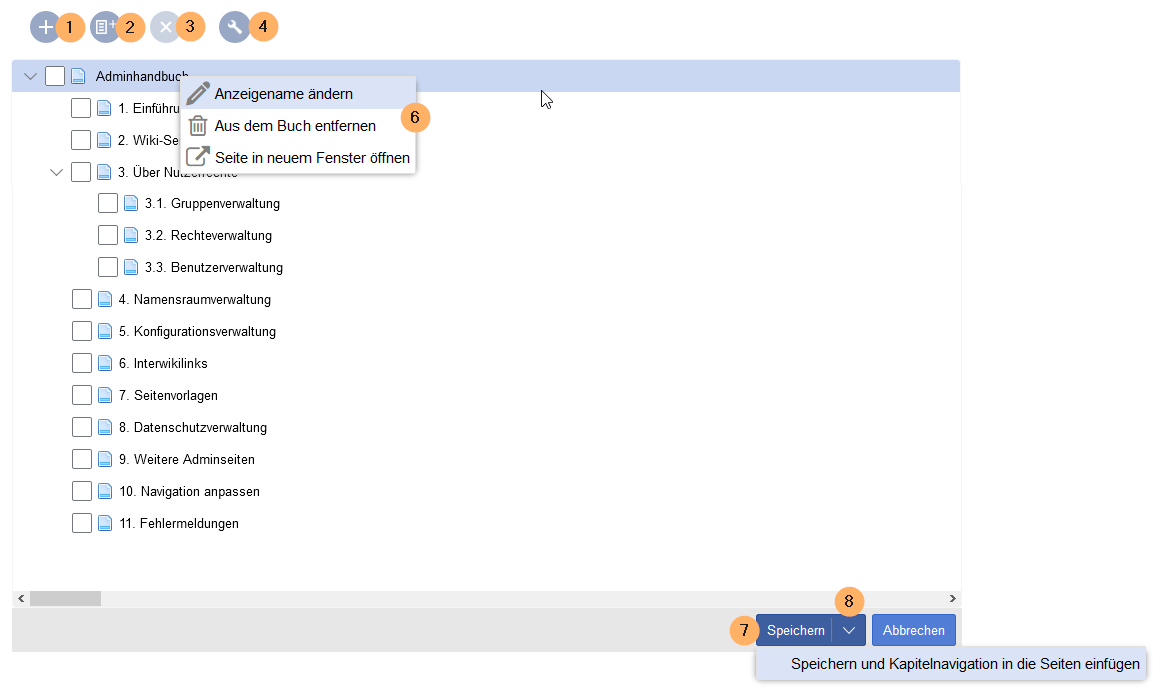Open the wrench metadata settings icon
This screenshot has height=700, width=1168.
(x=234, y=27)
